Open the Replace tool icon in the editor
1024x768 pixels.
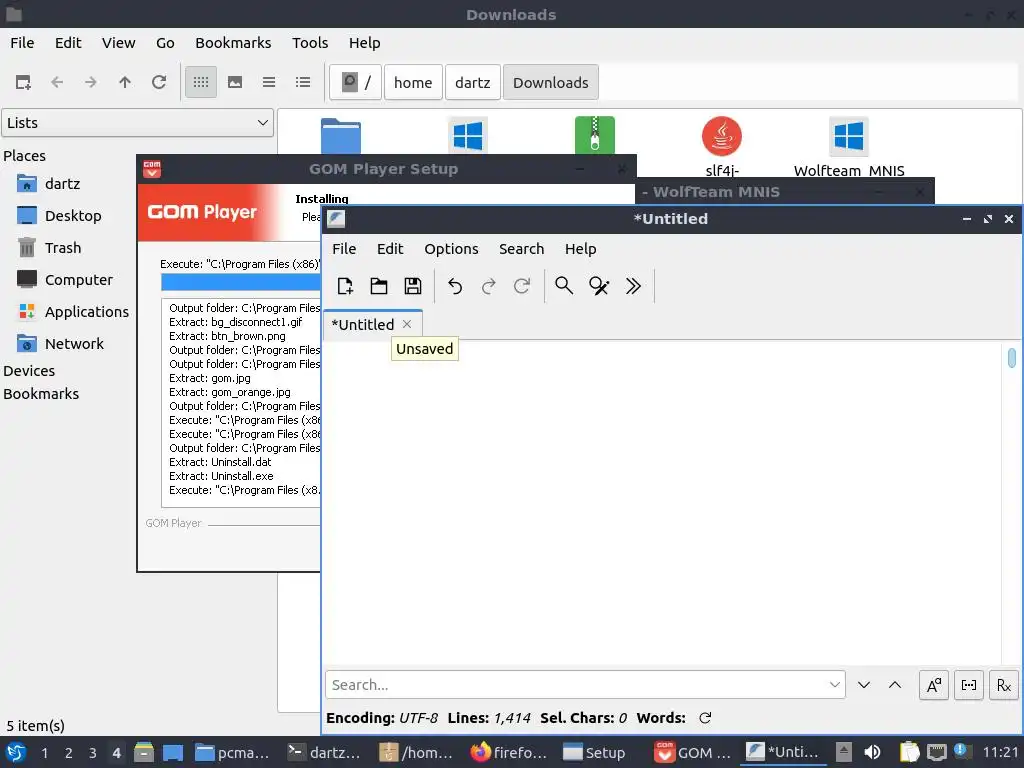pyautogui.click(x=599, y=286)
